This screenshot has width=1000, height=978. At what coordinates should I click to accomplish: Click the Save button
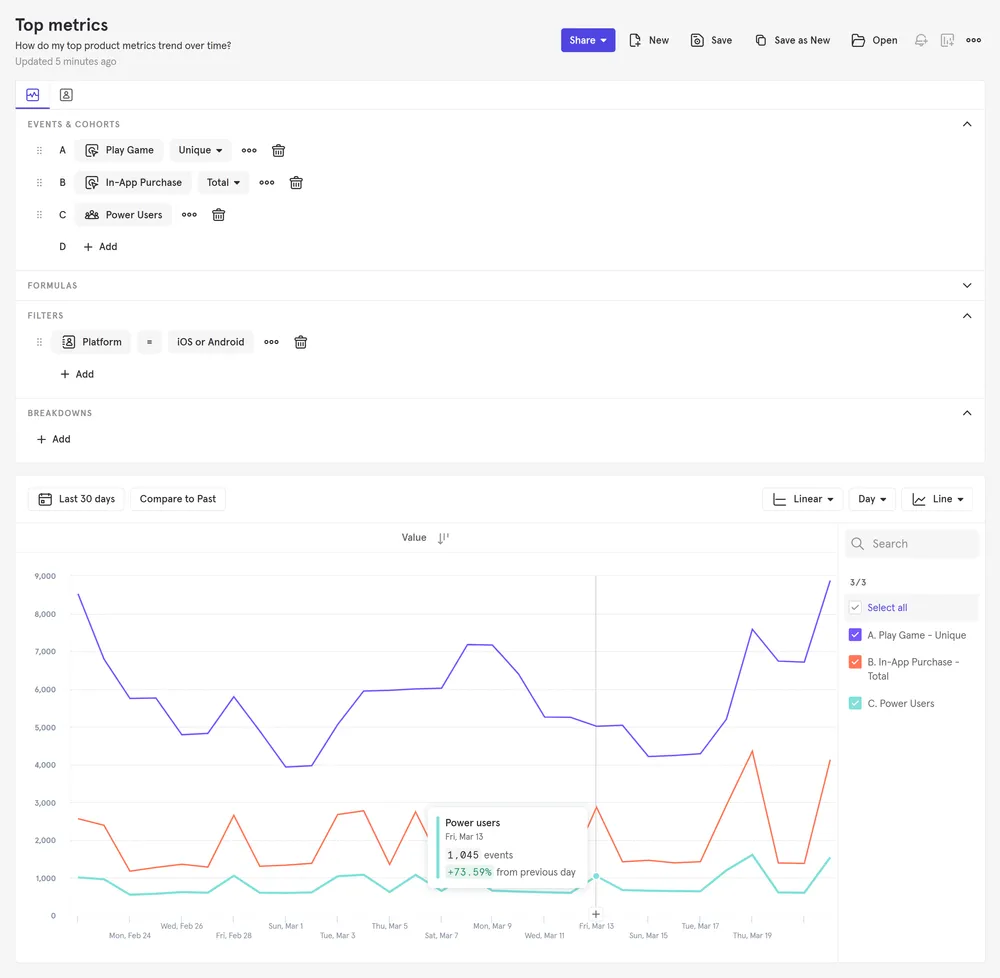coord(711,40)
